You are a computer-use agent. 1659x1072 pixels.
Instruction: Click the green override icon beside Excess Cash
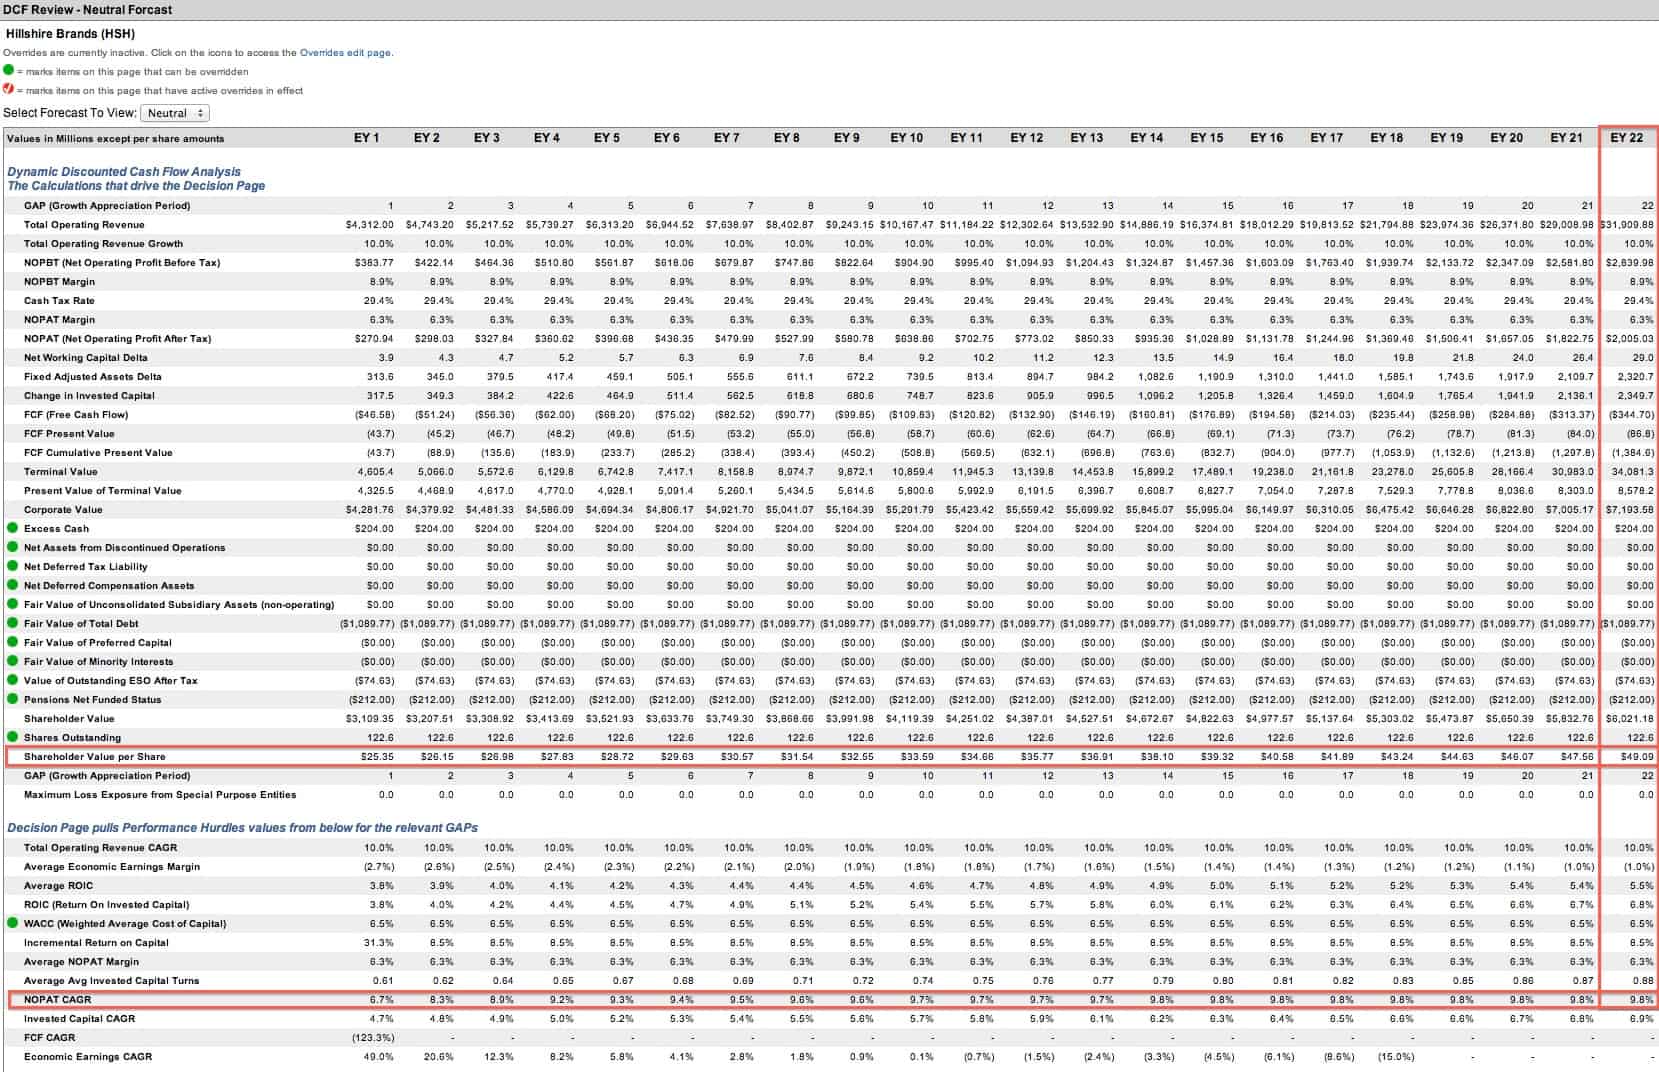click(12, 528)
